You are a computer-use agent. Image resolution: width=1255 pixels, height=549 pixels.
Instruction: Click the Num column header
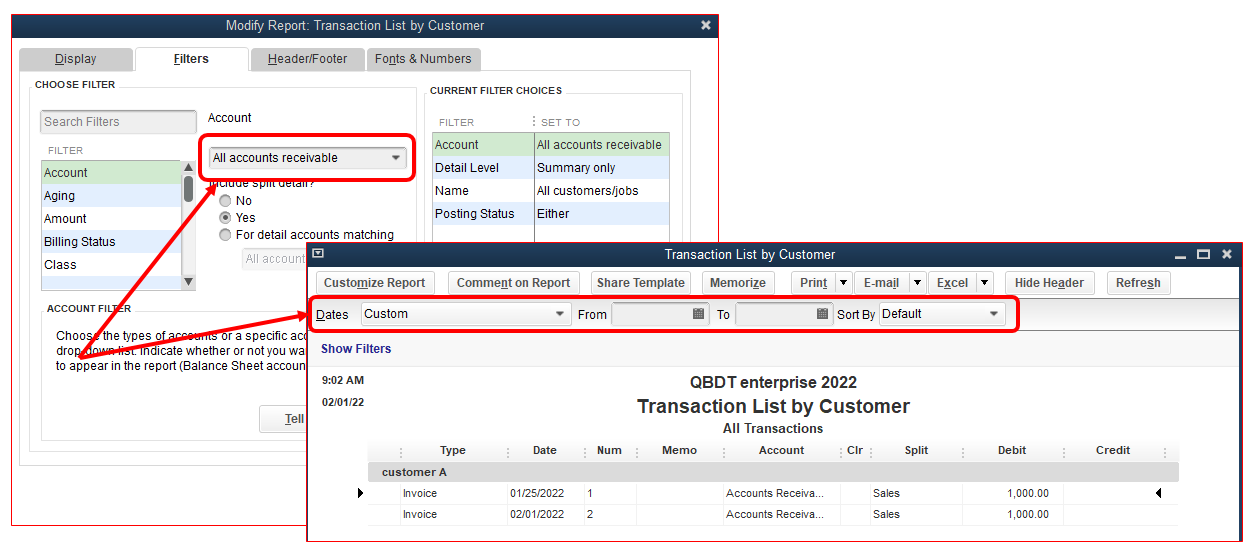point(609,451)
